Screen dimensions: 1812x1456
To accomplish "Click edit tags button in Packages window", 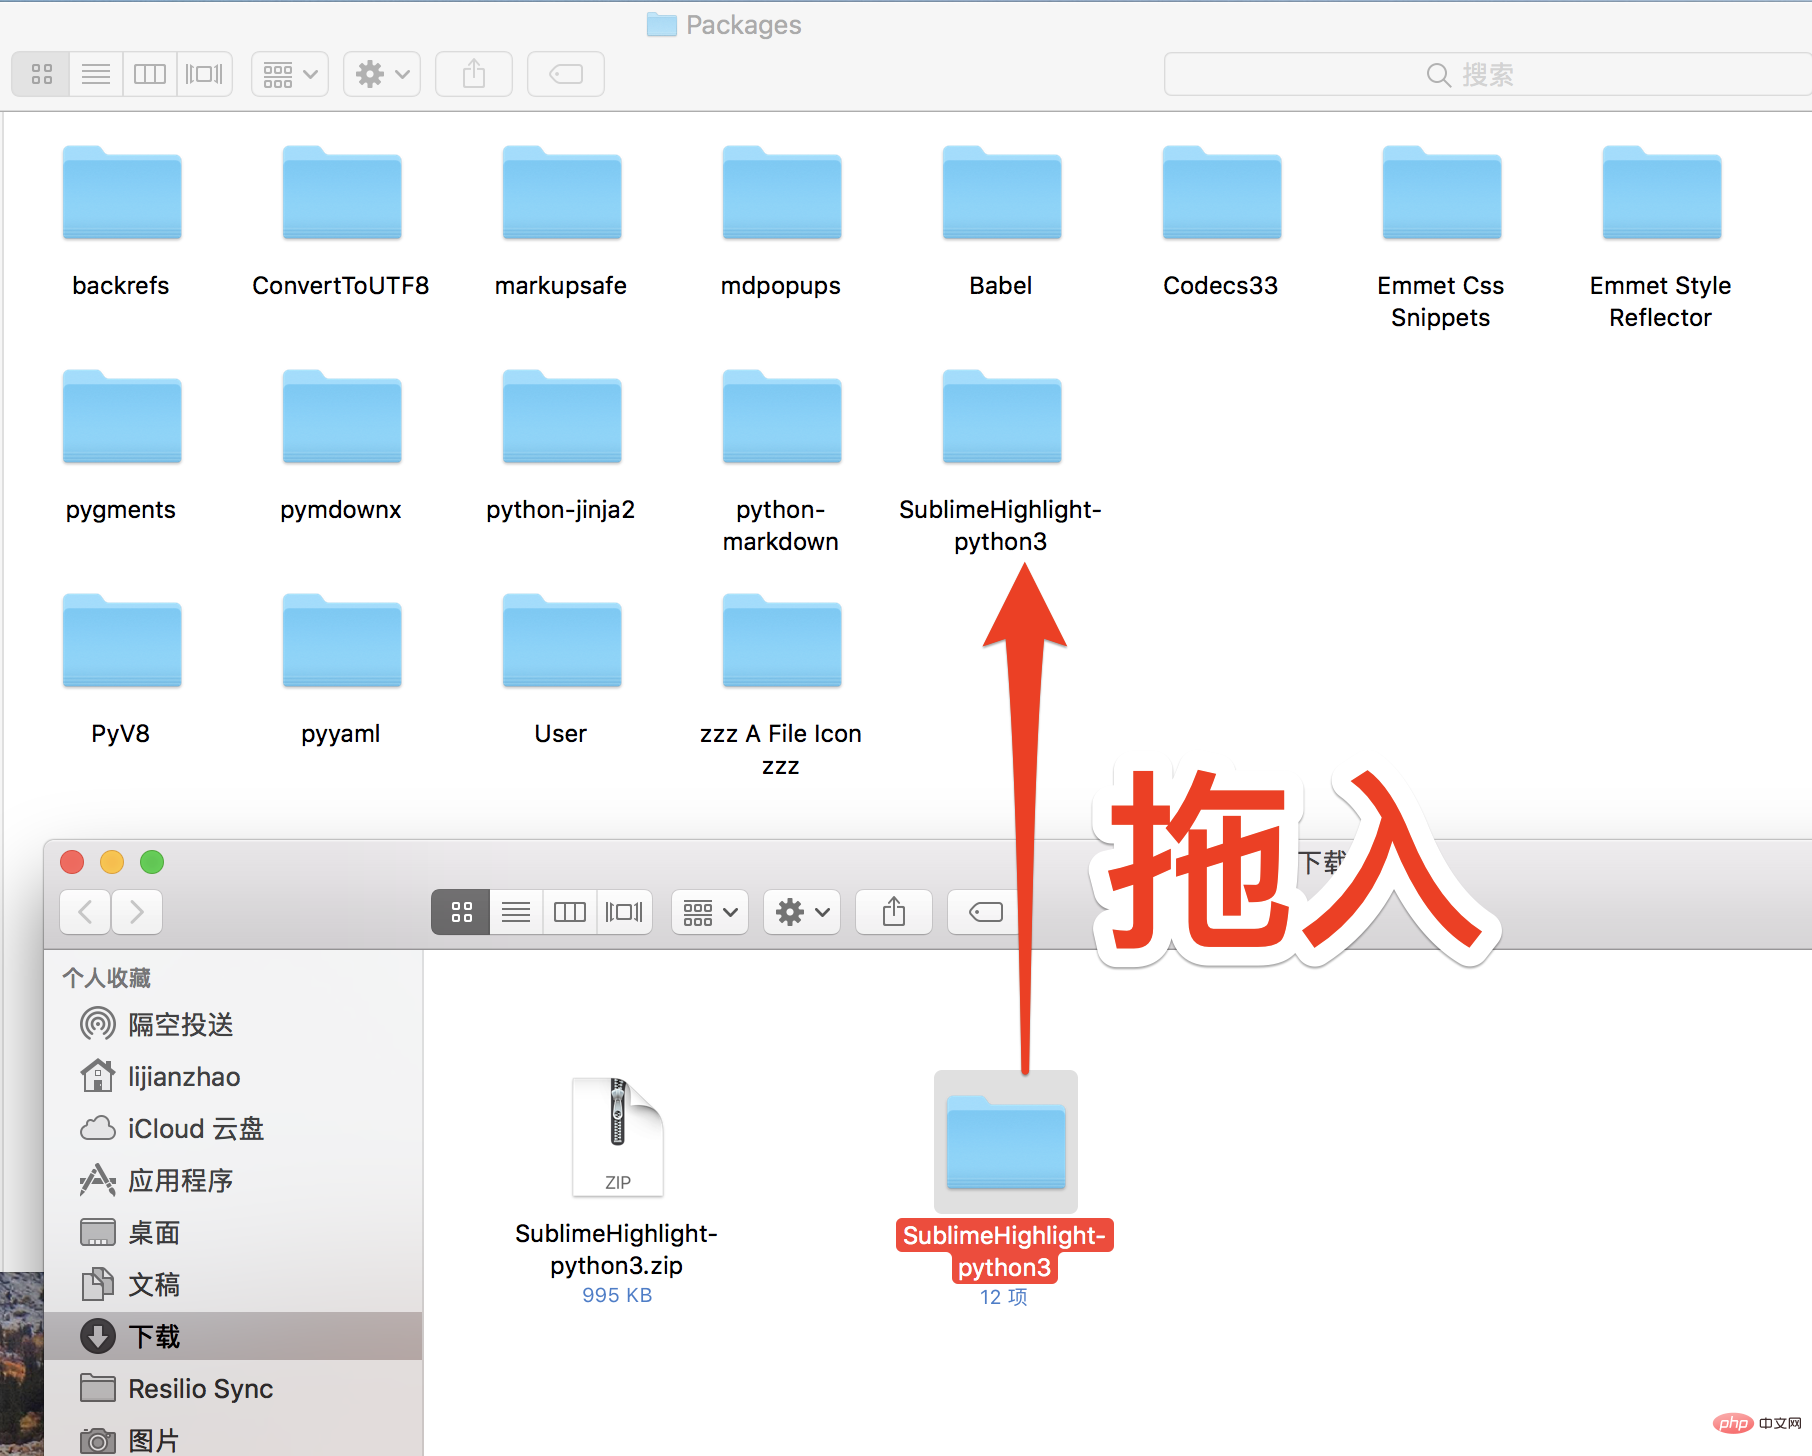I will click(566, 74).
